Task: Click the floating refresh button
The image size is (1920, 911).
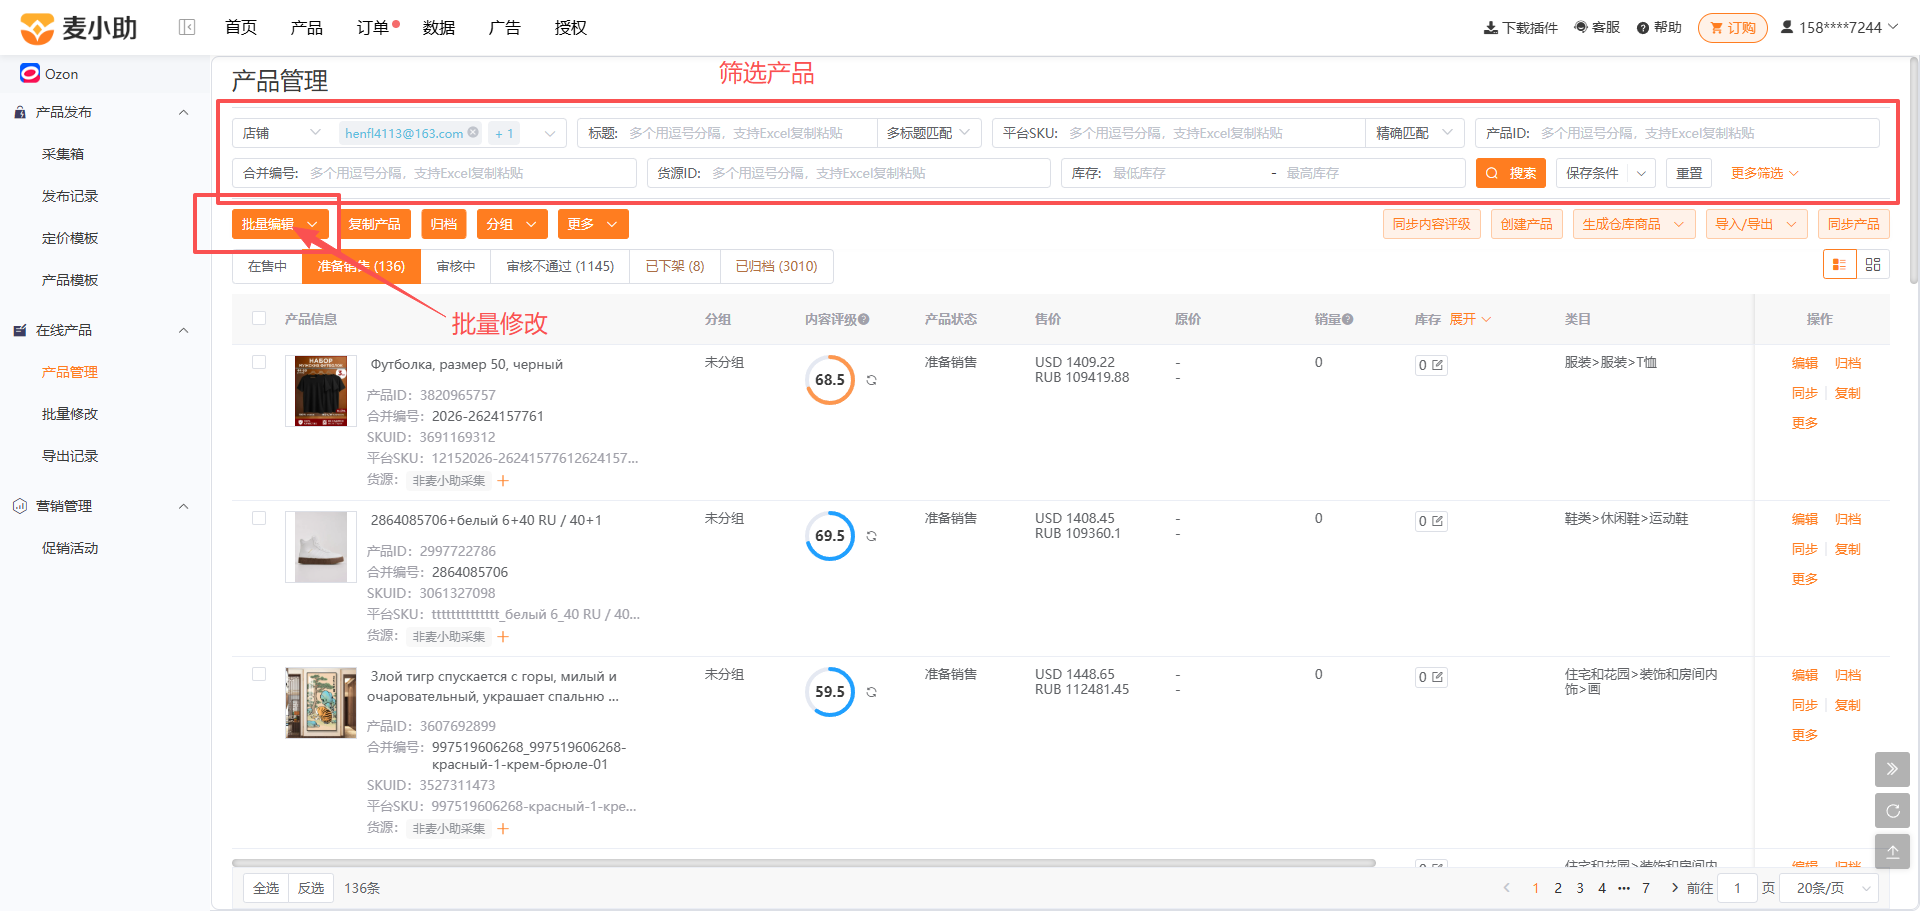Action: (1892, 811)
